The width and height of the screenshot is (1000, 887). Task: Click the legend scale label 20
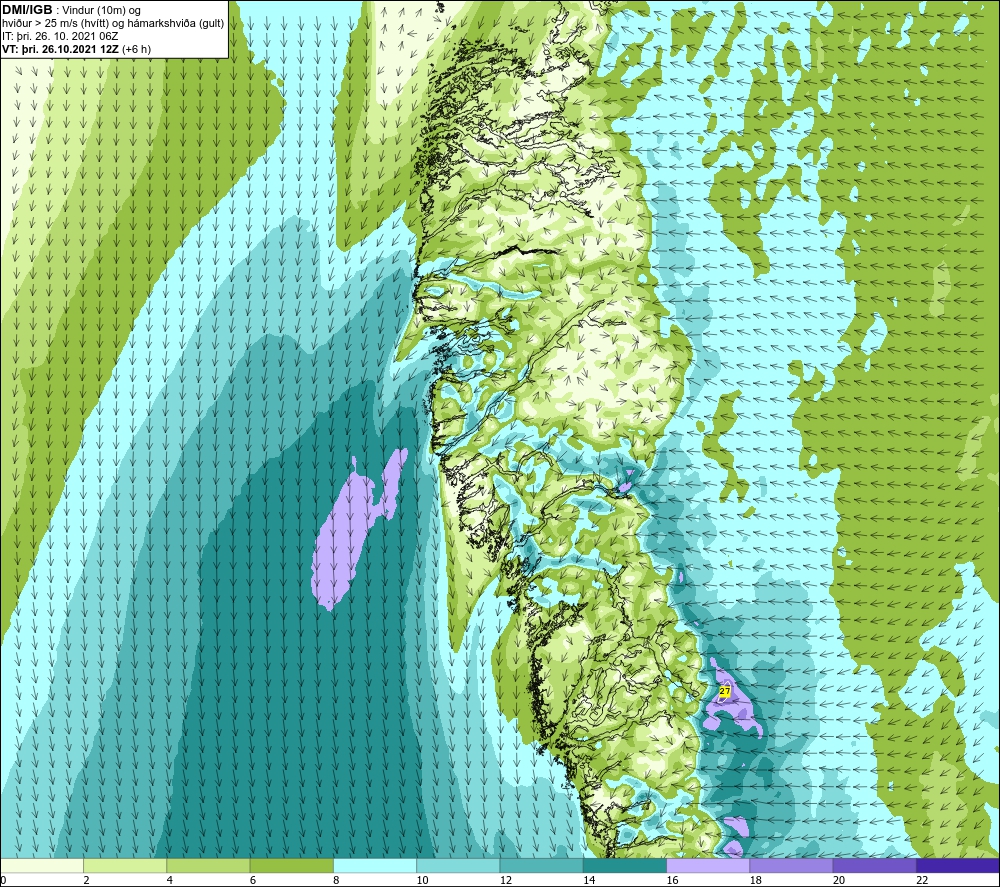839,880
